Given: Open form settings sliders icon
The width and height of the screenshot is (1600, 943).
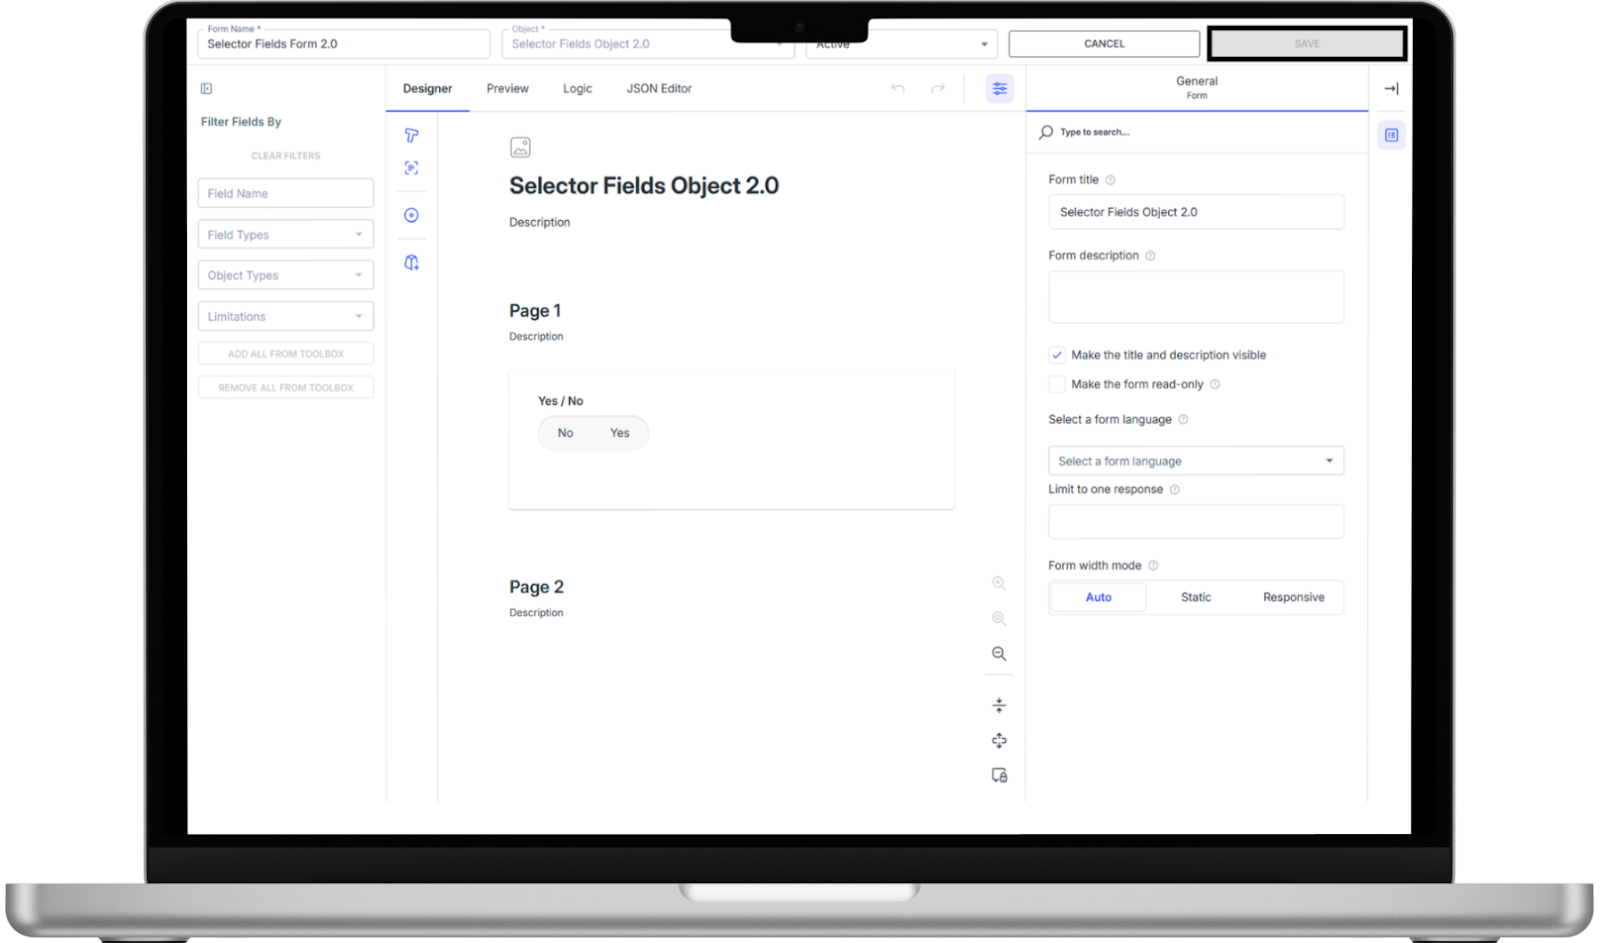Looking at the screenshot, I should tap(999, 89).
